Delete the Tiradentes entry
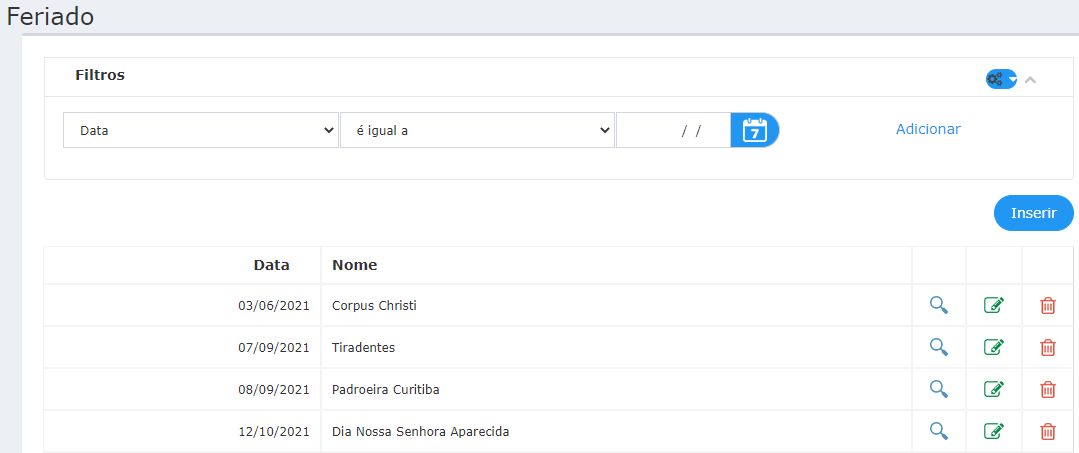The image size is (1079, 453). coord(1047,348)
